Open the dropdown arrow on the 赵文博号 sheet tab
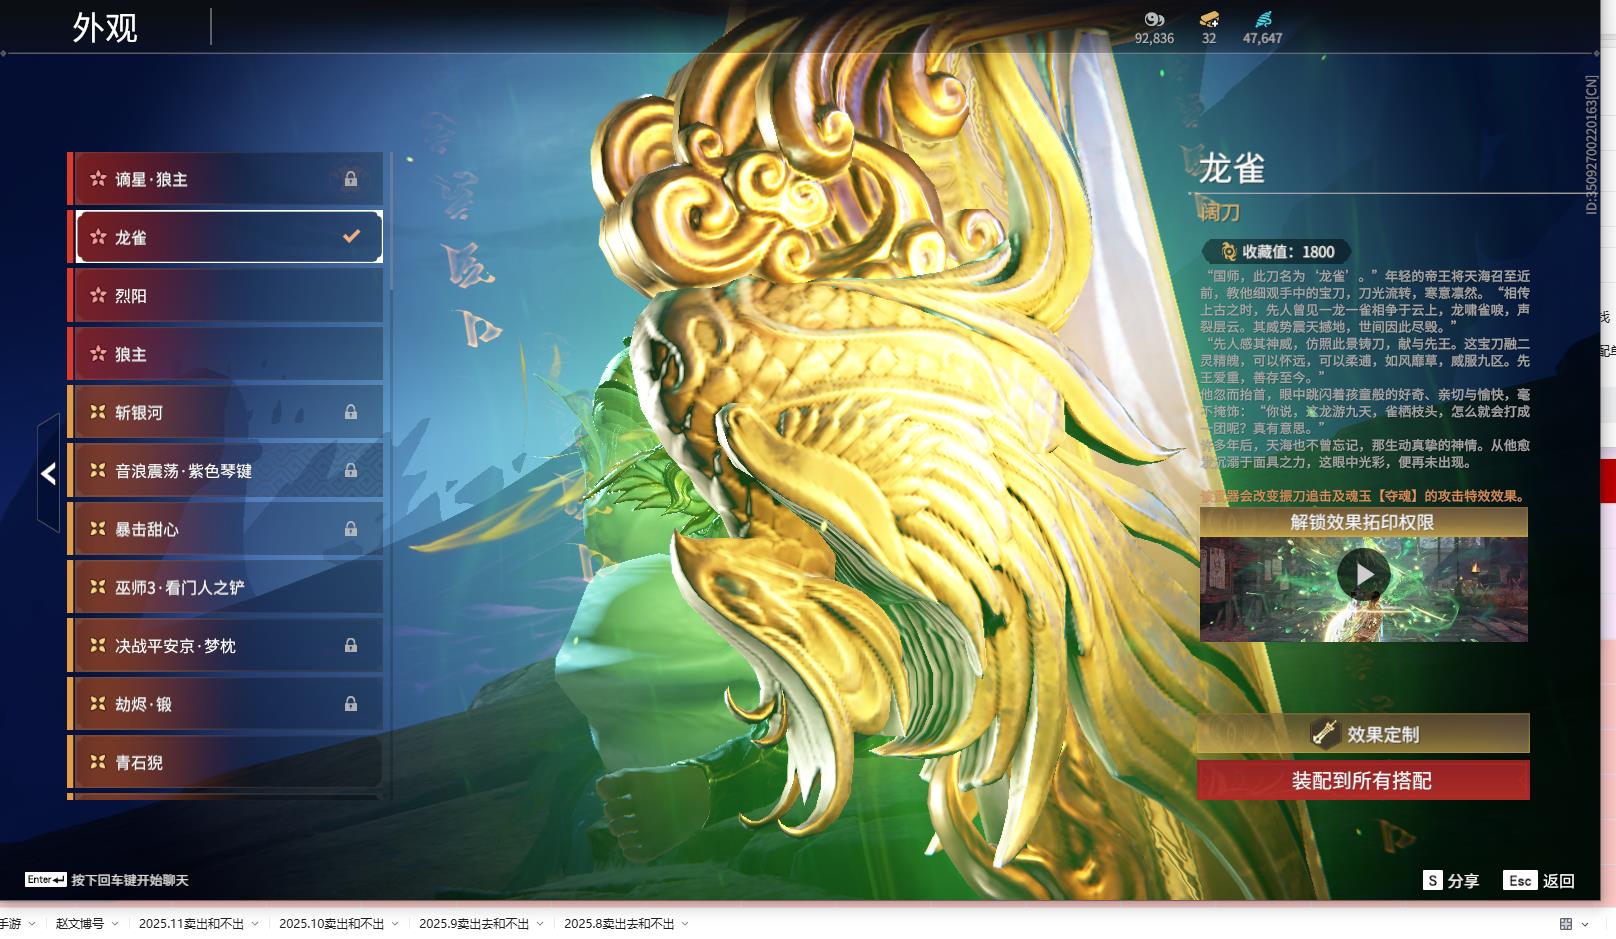 coord(115,924)
